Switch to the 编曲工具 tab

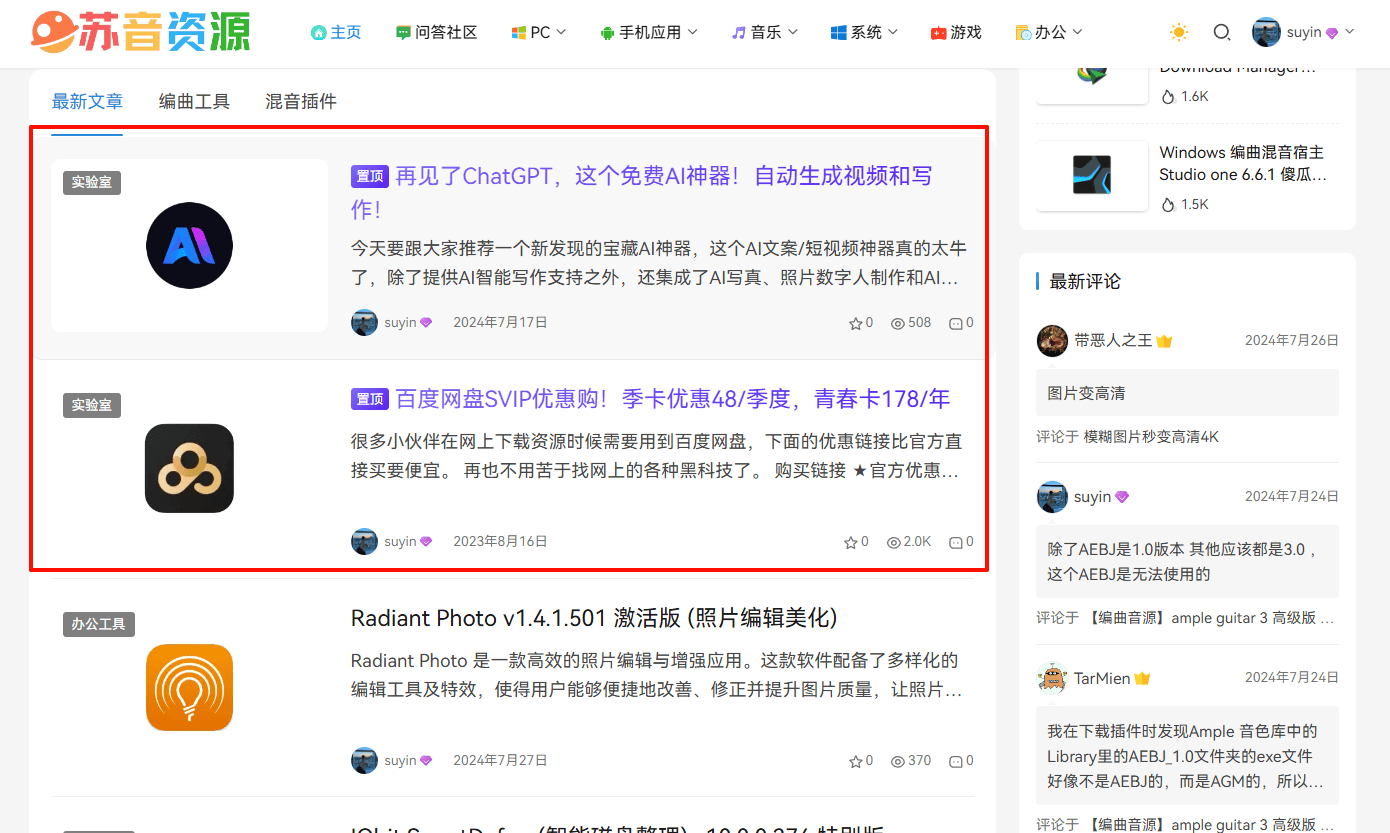pos(194,101)
